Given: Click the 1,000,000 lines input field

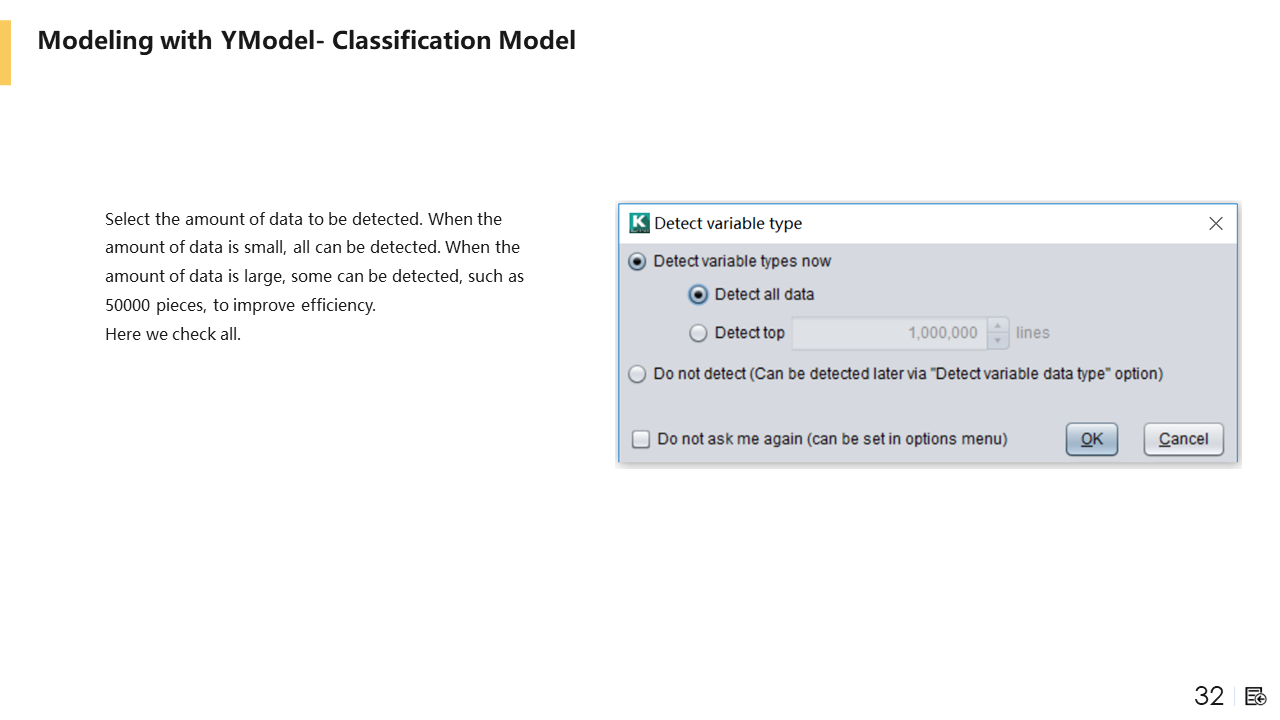Looking at the screenshot, I should click(x=888, y=333).
